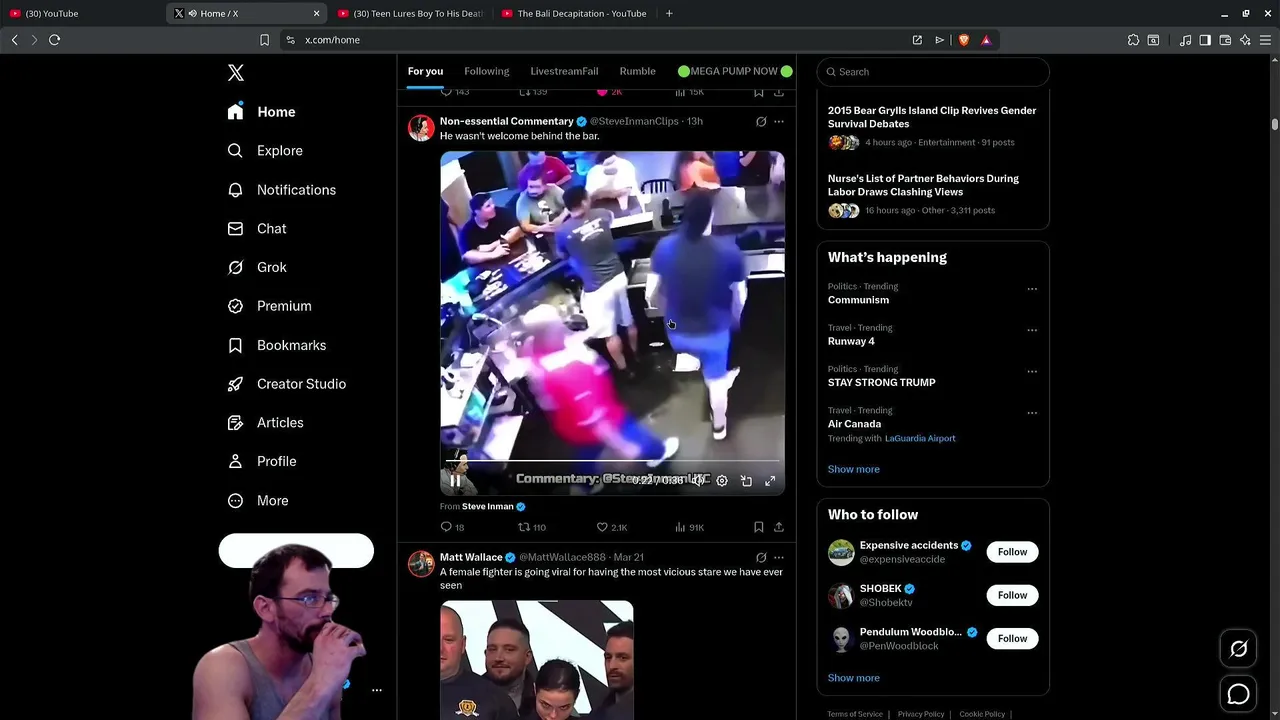Viewport: 1280px width, 720px height.
Task: Open the floating chat messages button
Action: [1238, 693]
